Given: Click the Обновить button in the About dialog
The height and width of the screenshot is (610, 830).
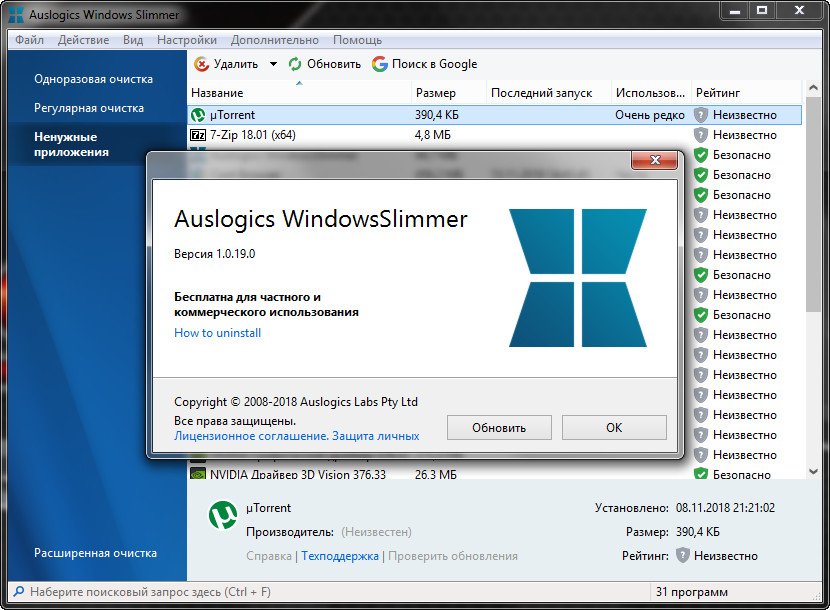Looking at the screenshot, I should [499, 427].
